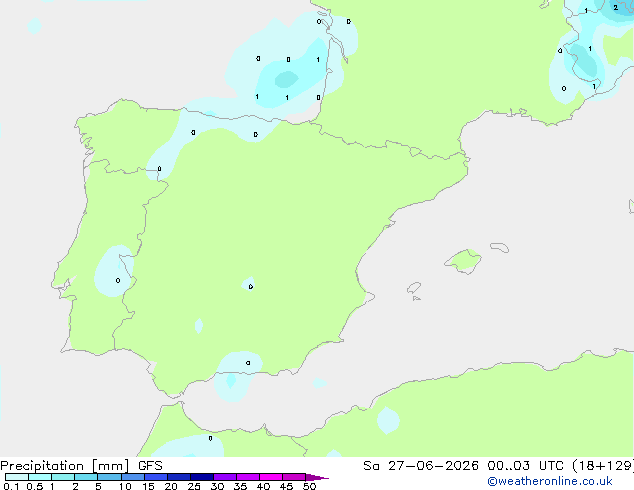The image size is (634, 490).
Task: Select the 0.5–1 mm legend swatch
Action: (x=40, y=477)
